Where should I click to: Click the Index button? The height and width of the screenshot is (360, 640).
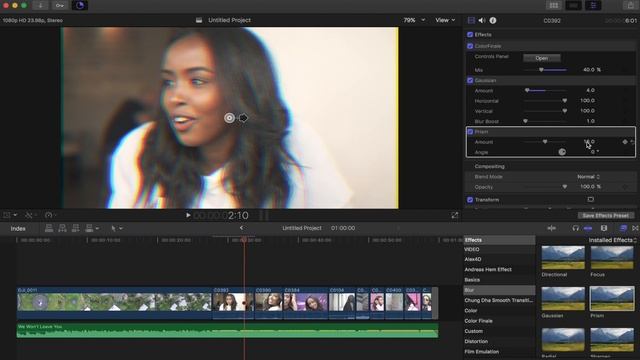[18, 229]
